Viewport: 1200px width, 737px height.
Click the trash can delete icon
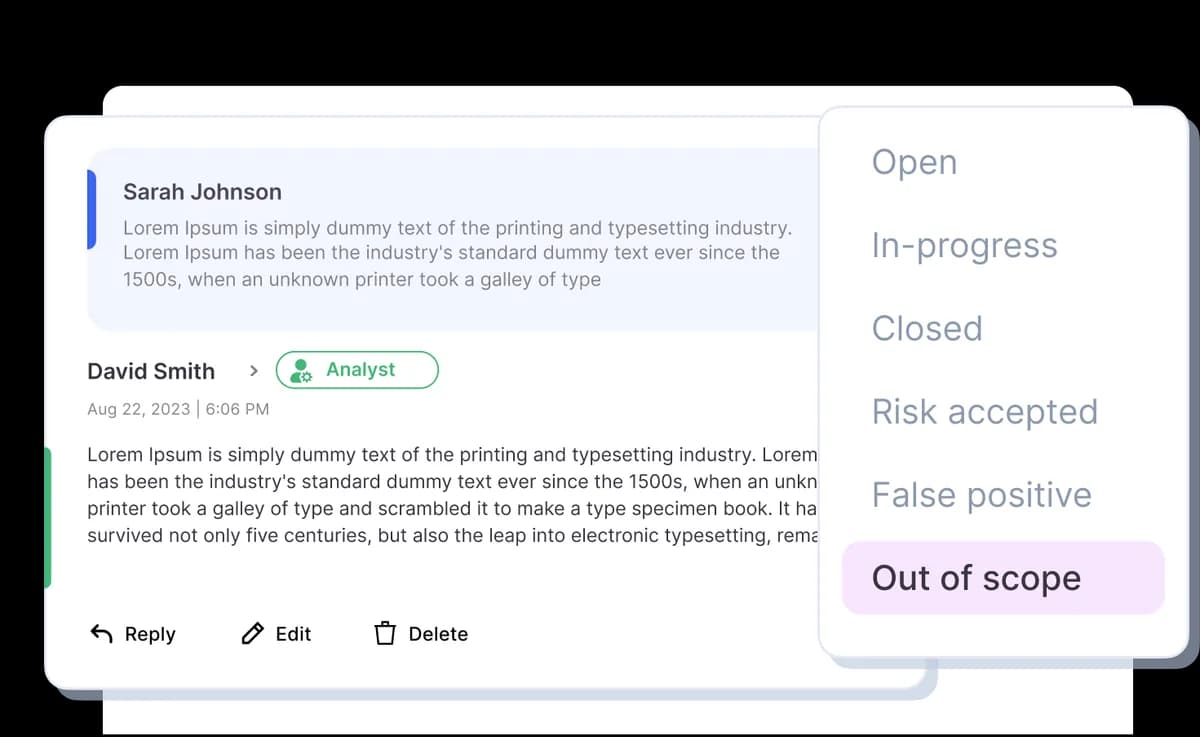[385, 634]
